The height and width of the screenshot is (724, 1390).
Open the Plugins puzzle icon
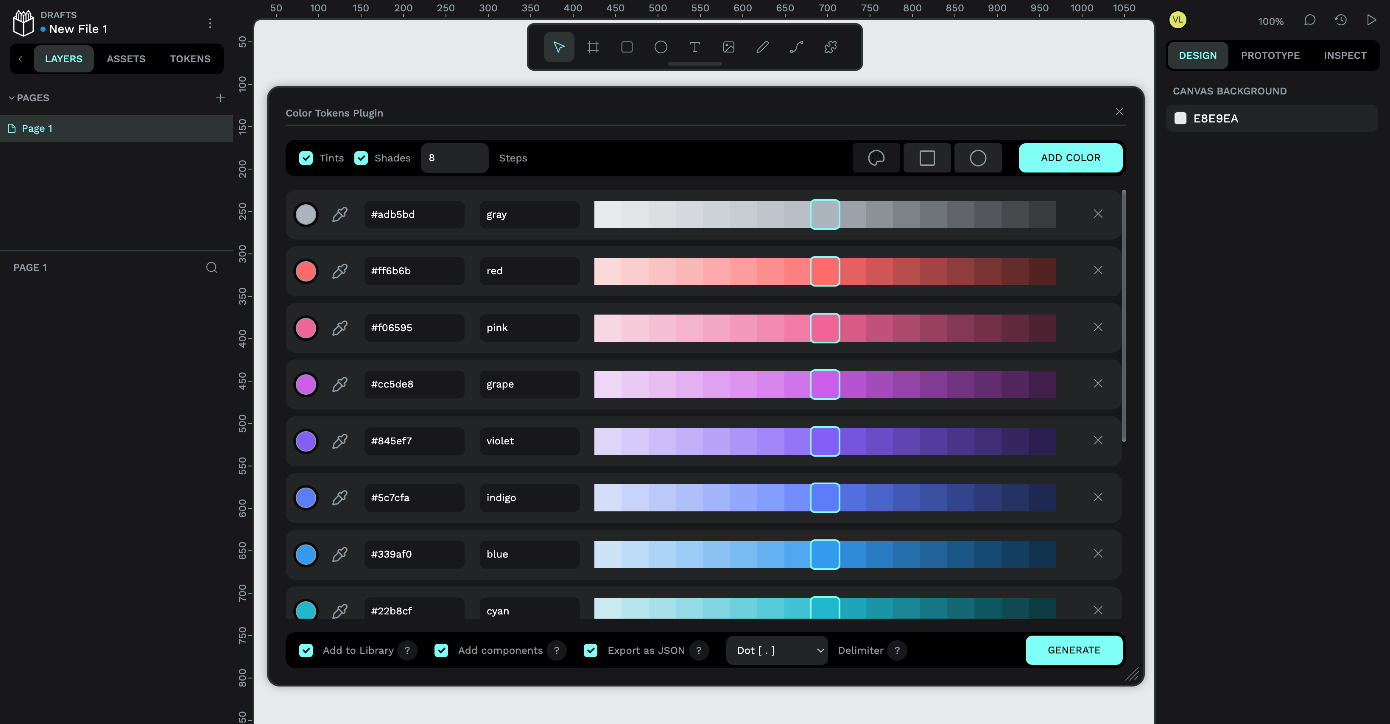pos(830,47)
